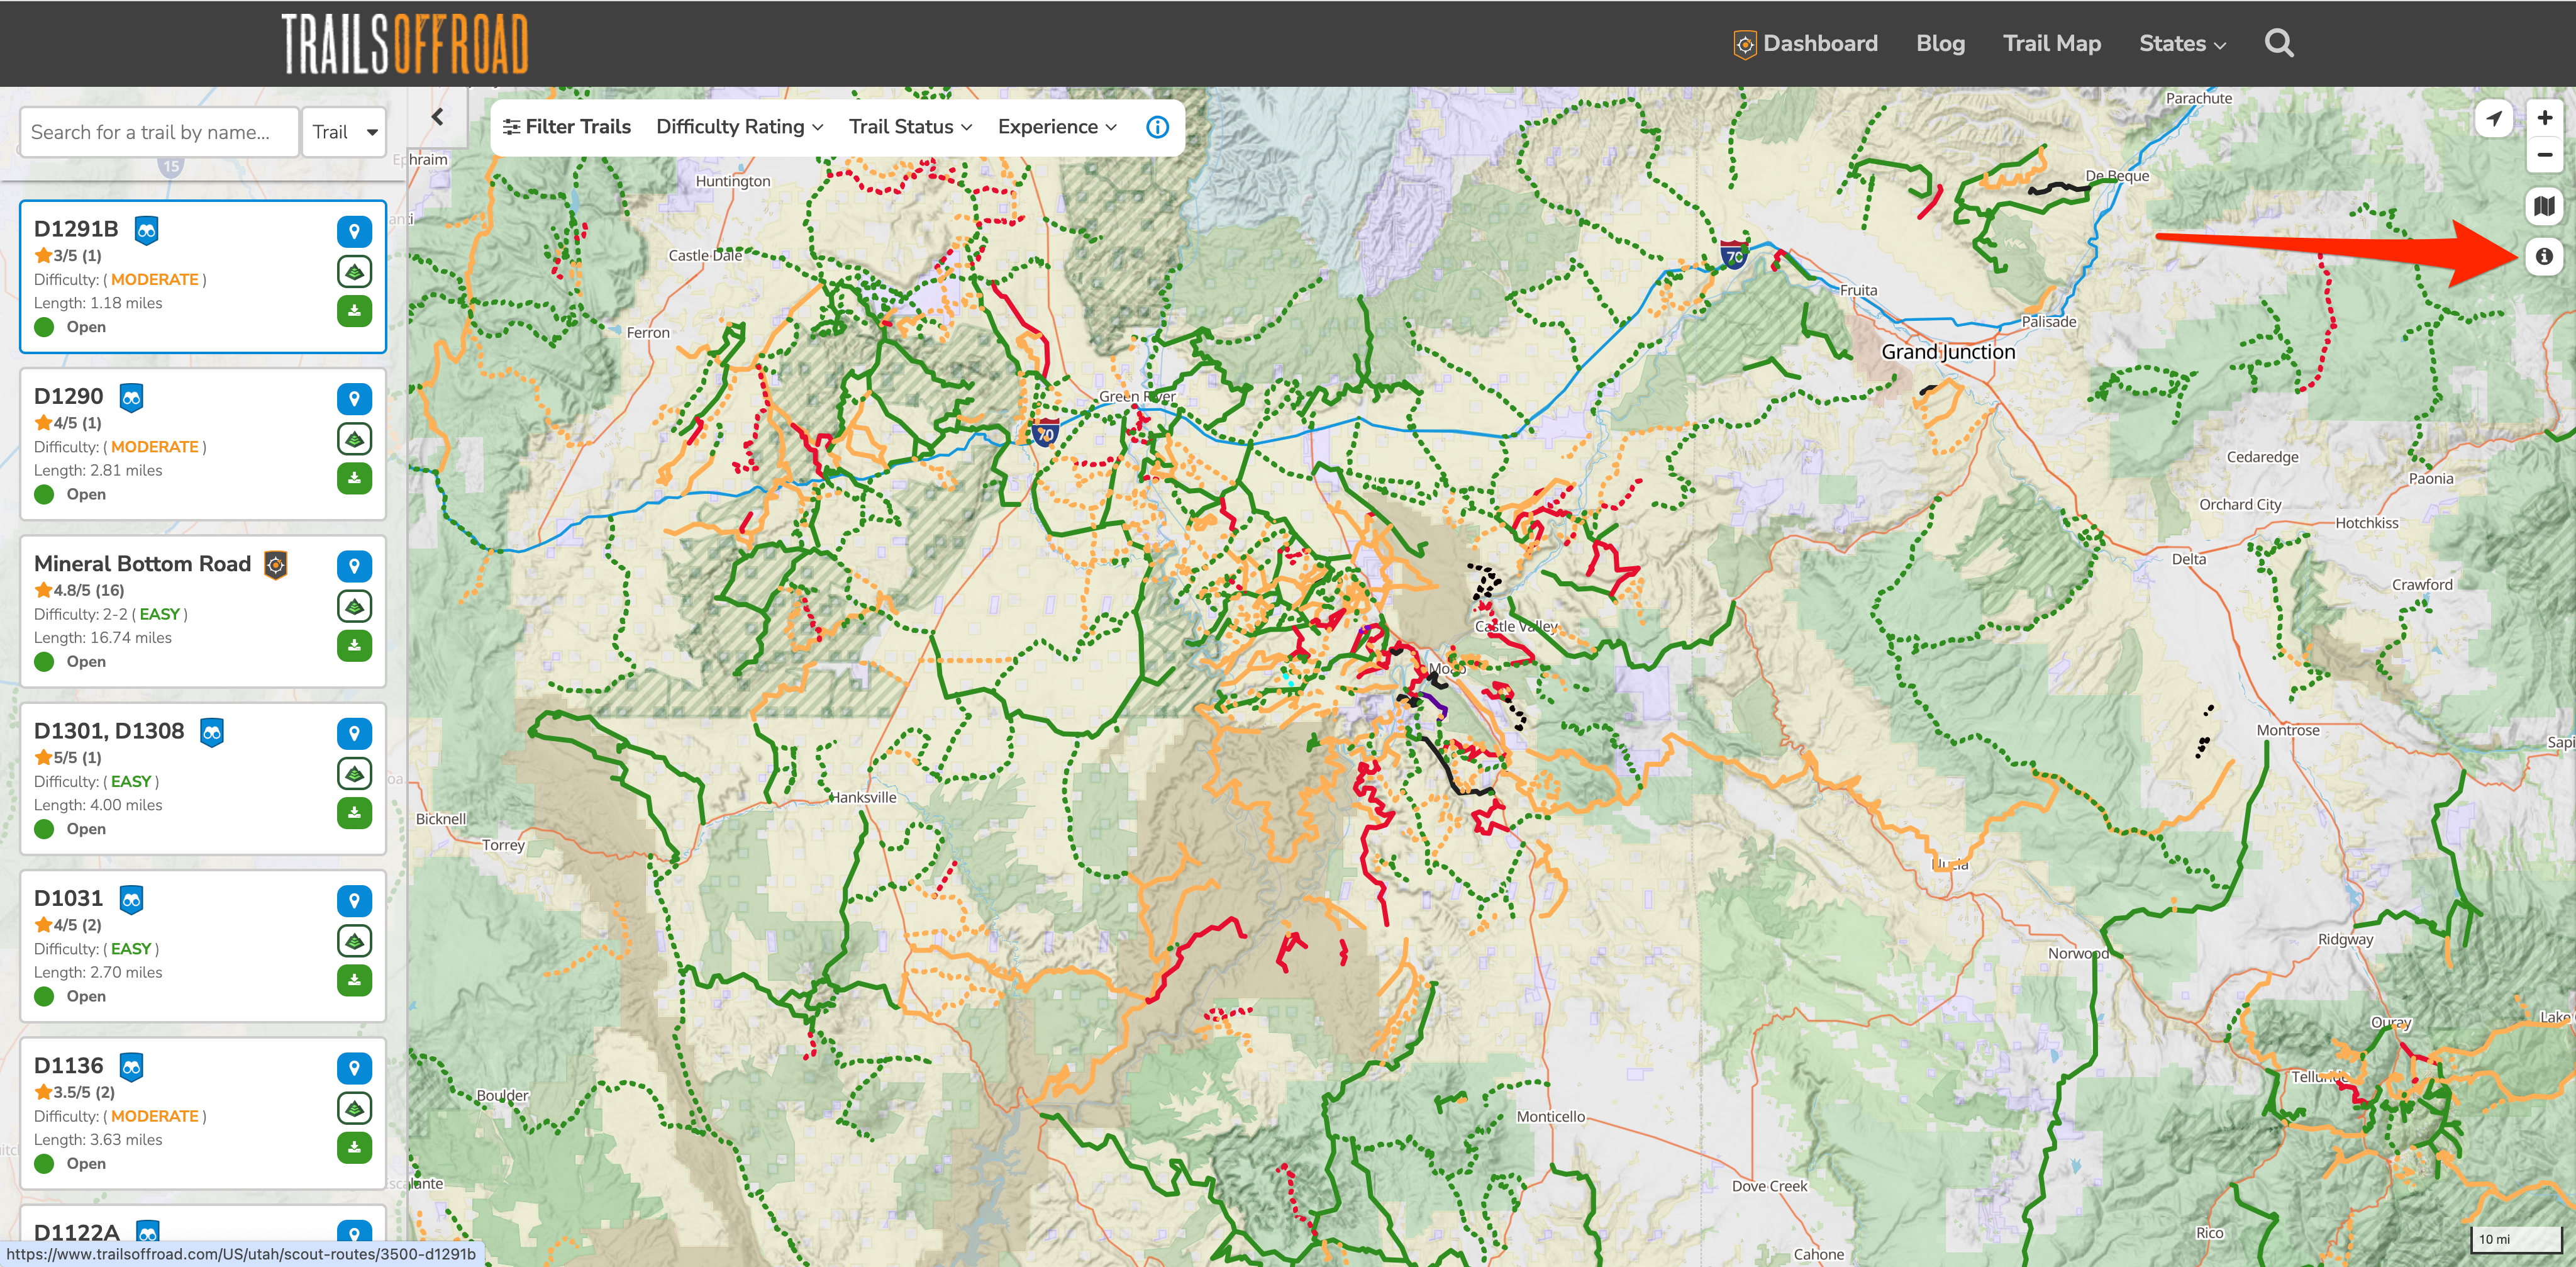
Task: Click Castle Dale label on map
Action: [705, 255]
